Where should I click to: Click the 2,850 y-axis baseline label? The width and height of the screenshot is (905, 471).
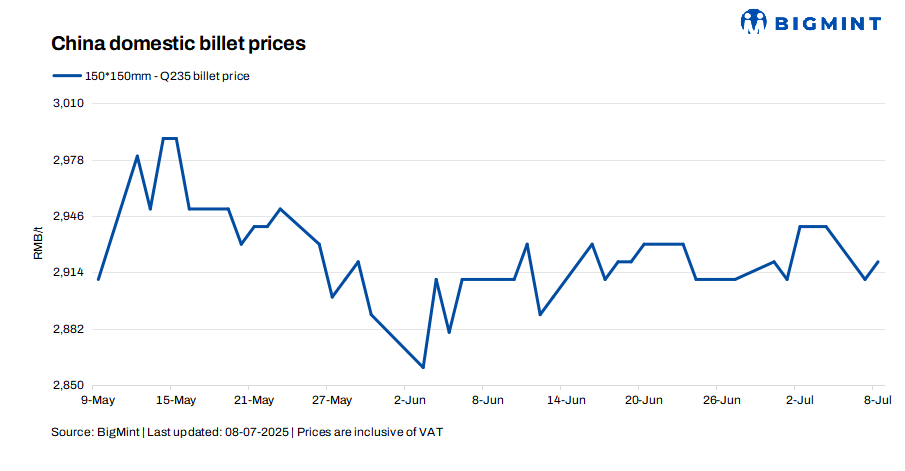point(68,385)
